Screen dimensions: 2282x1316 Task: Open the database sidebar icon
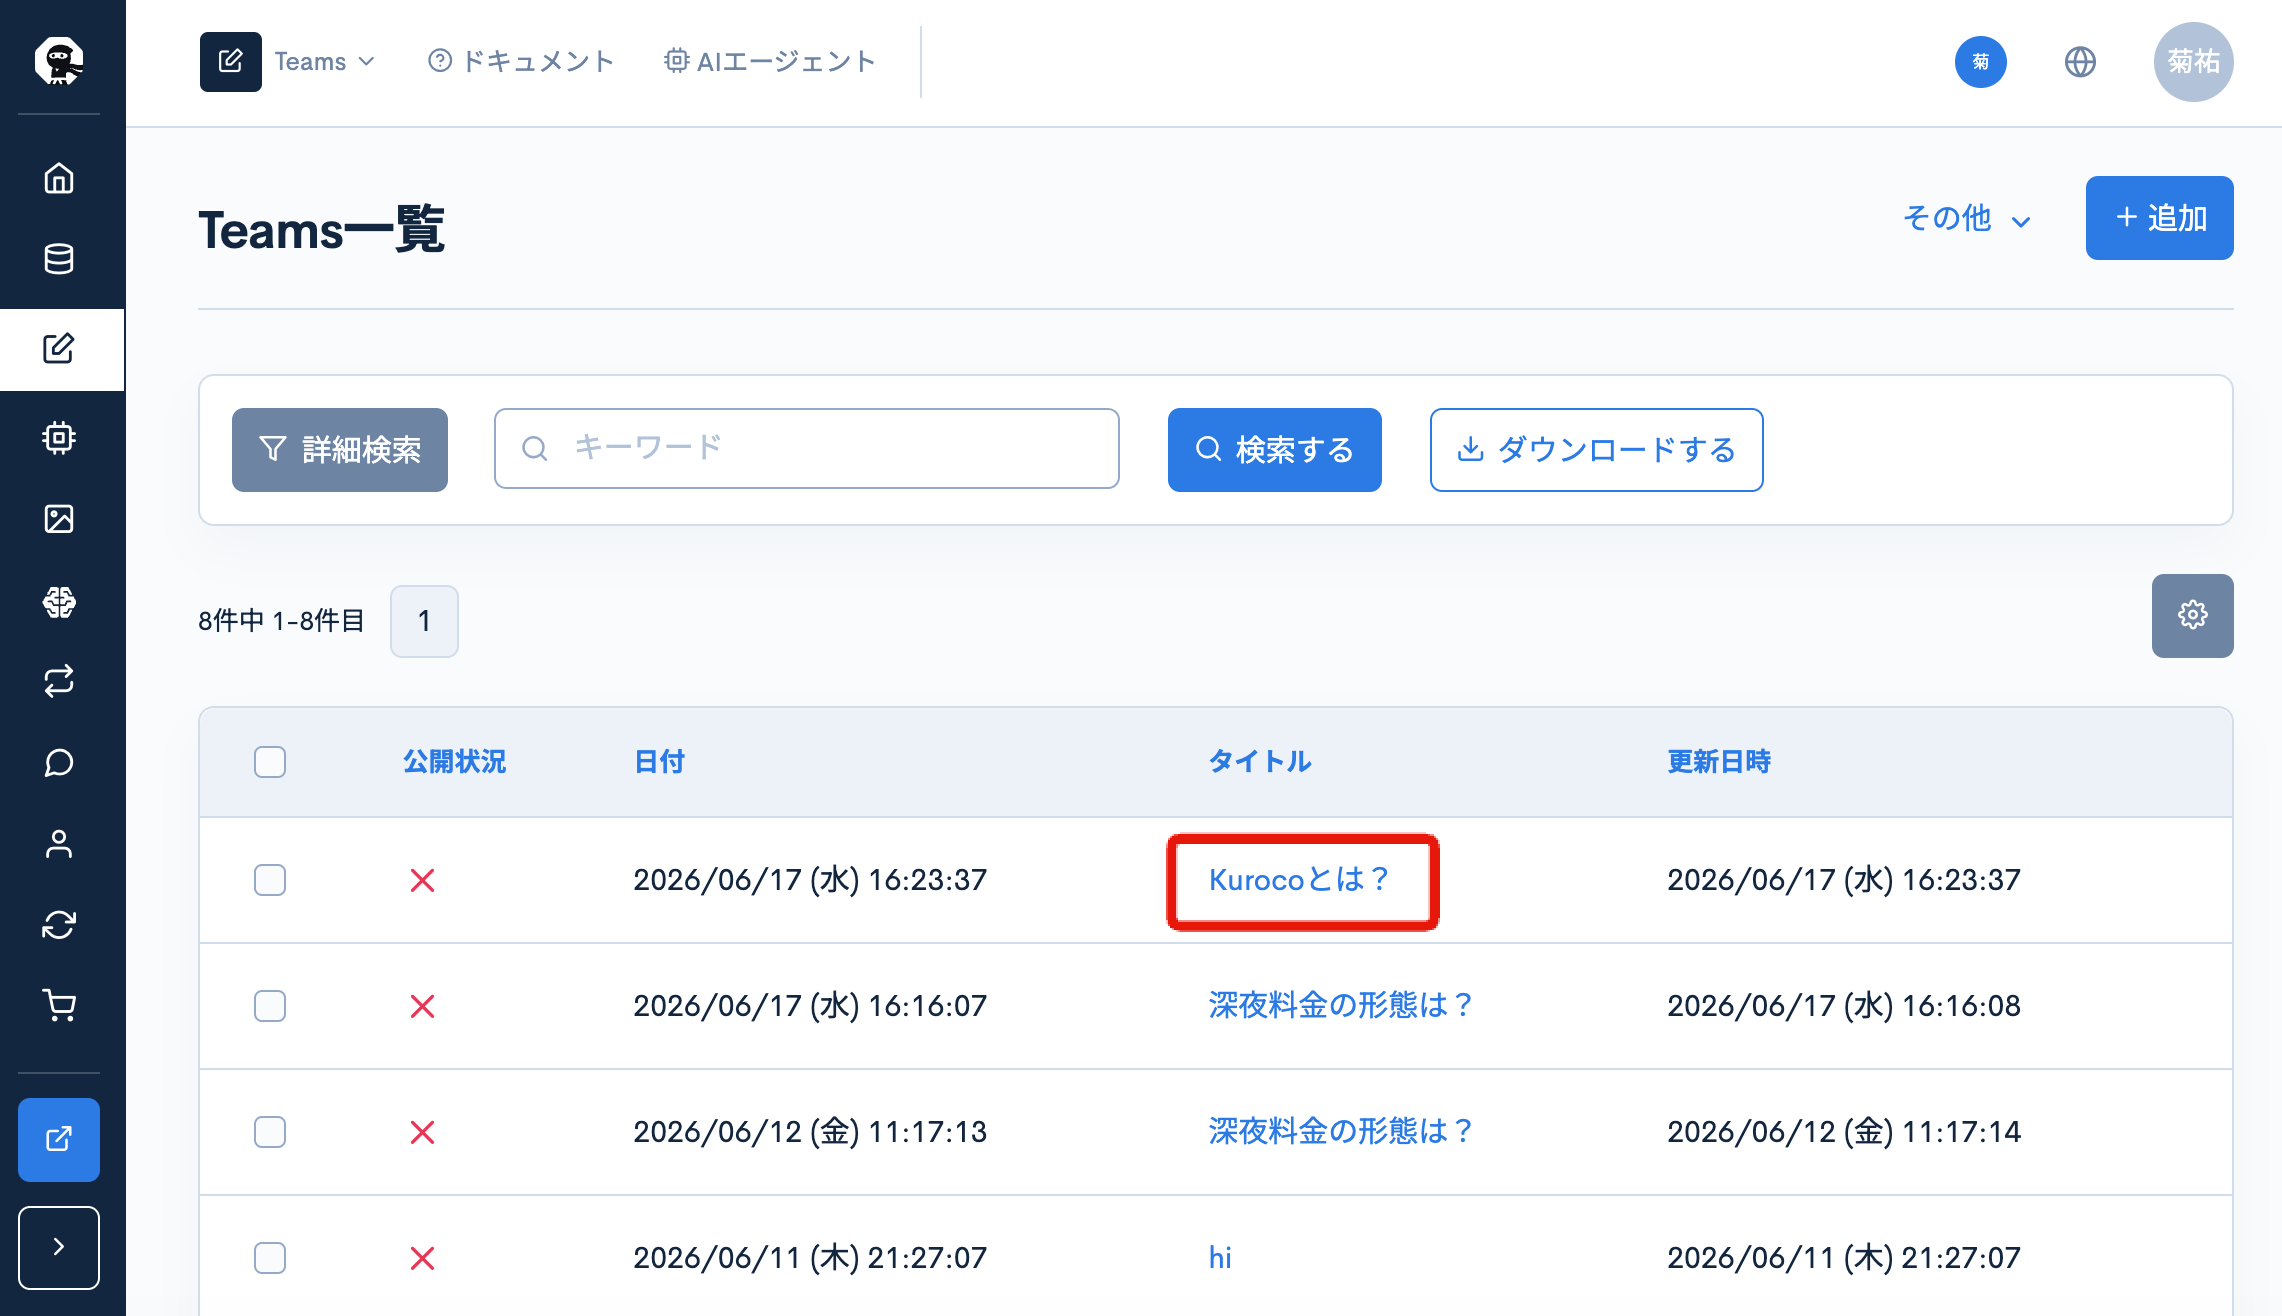59,259
